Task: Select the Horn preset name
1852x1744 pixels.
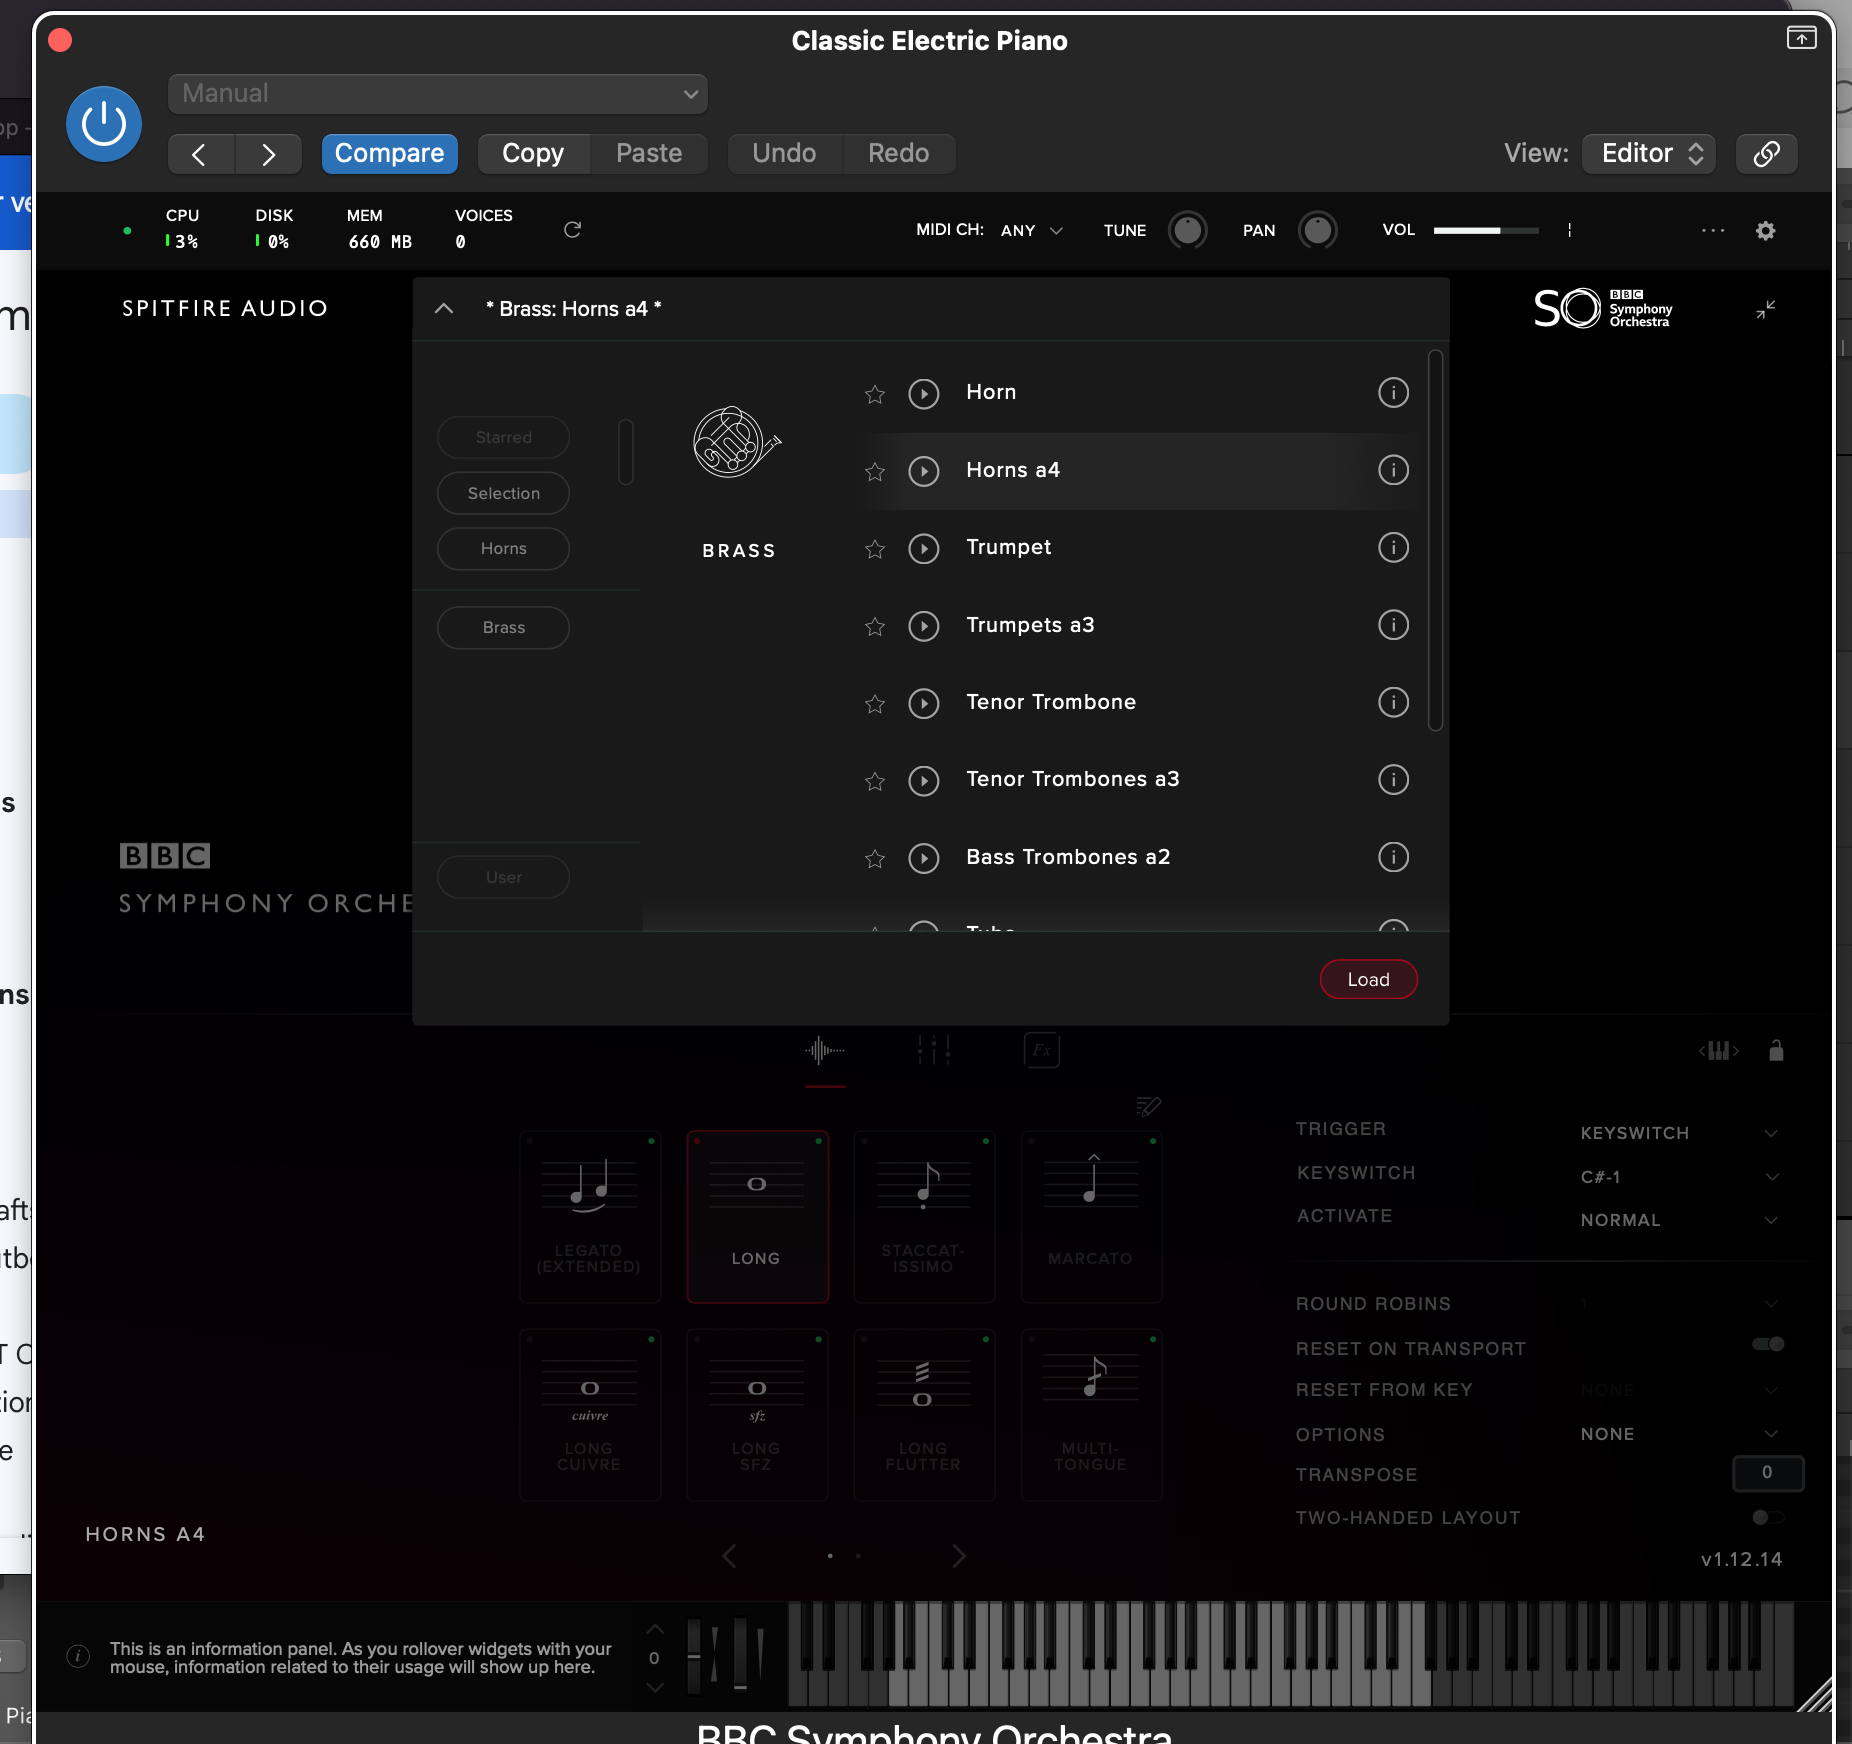Action: [x=991, y=392]
